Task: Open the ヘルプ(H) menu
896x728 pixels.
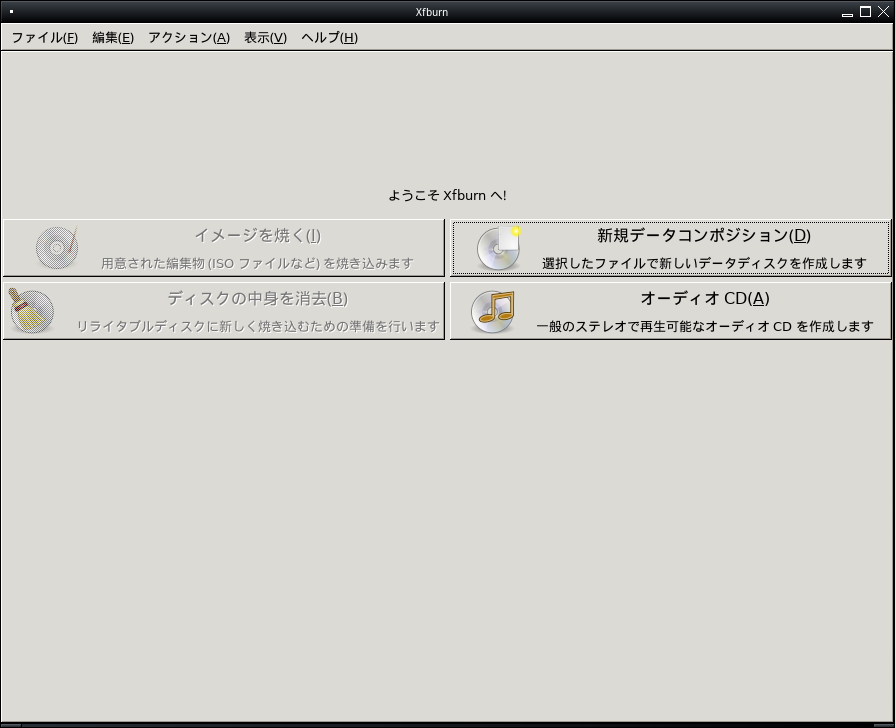Action: (330, 38)
